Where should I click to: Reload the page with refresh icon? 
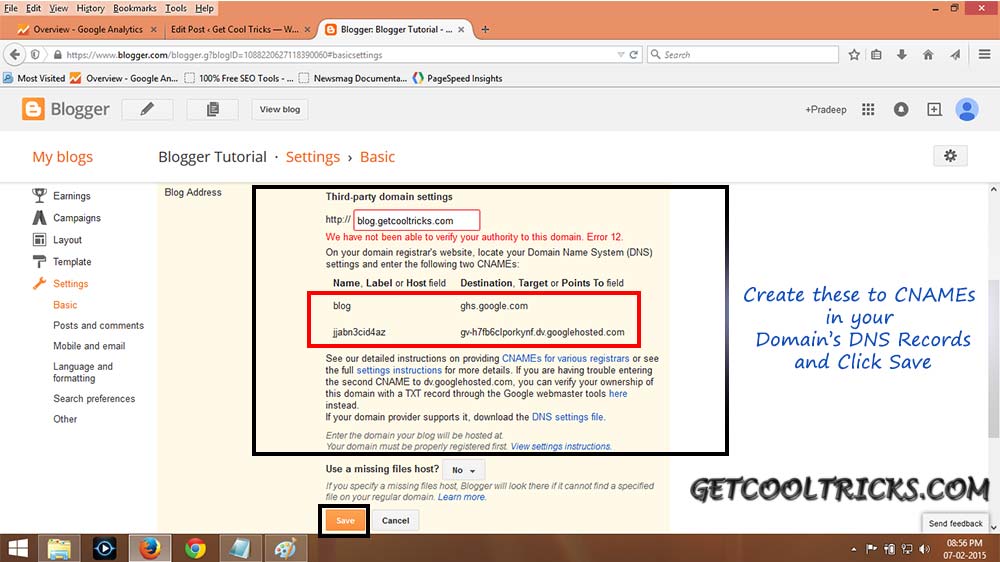[633, 55]
